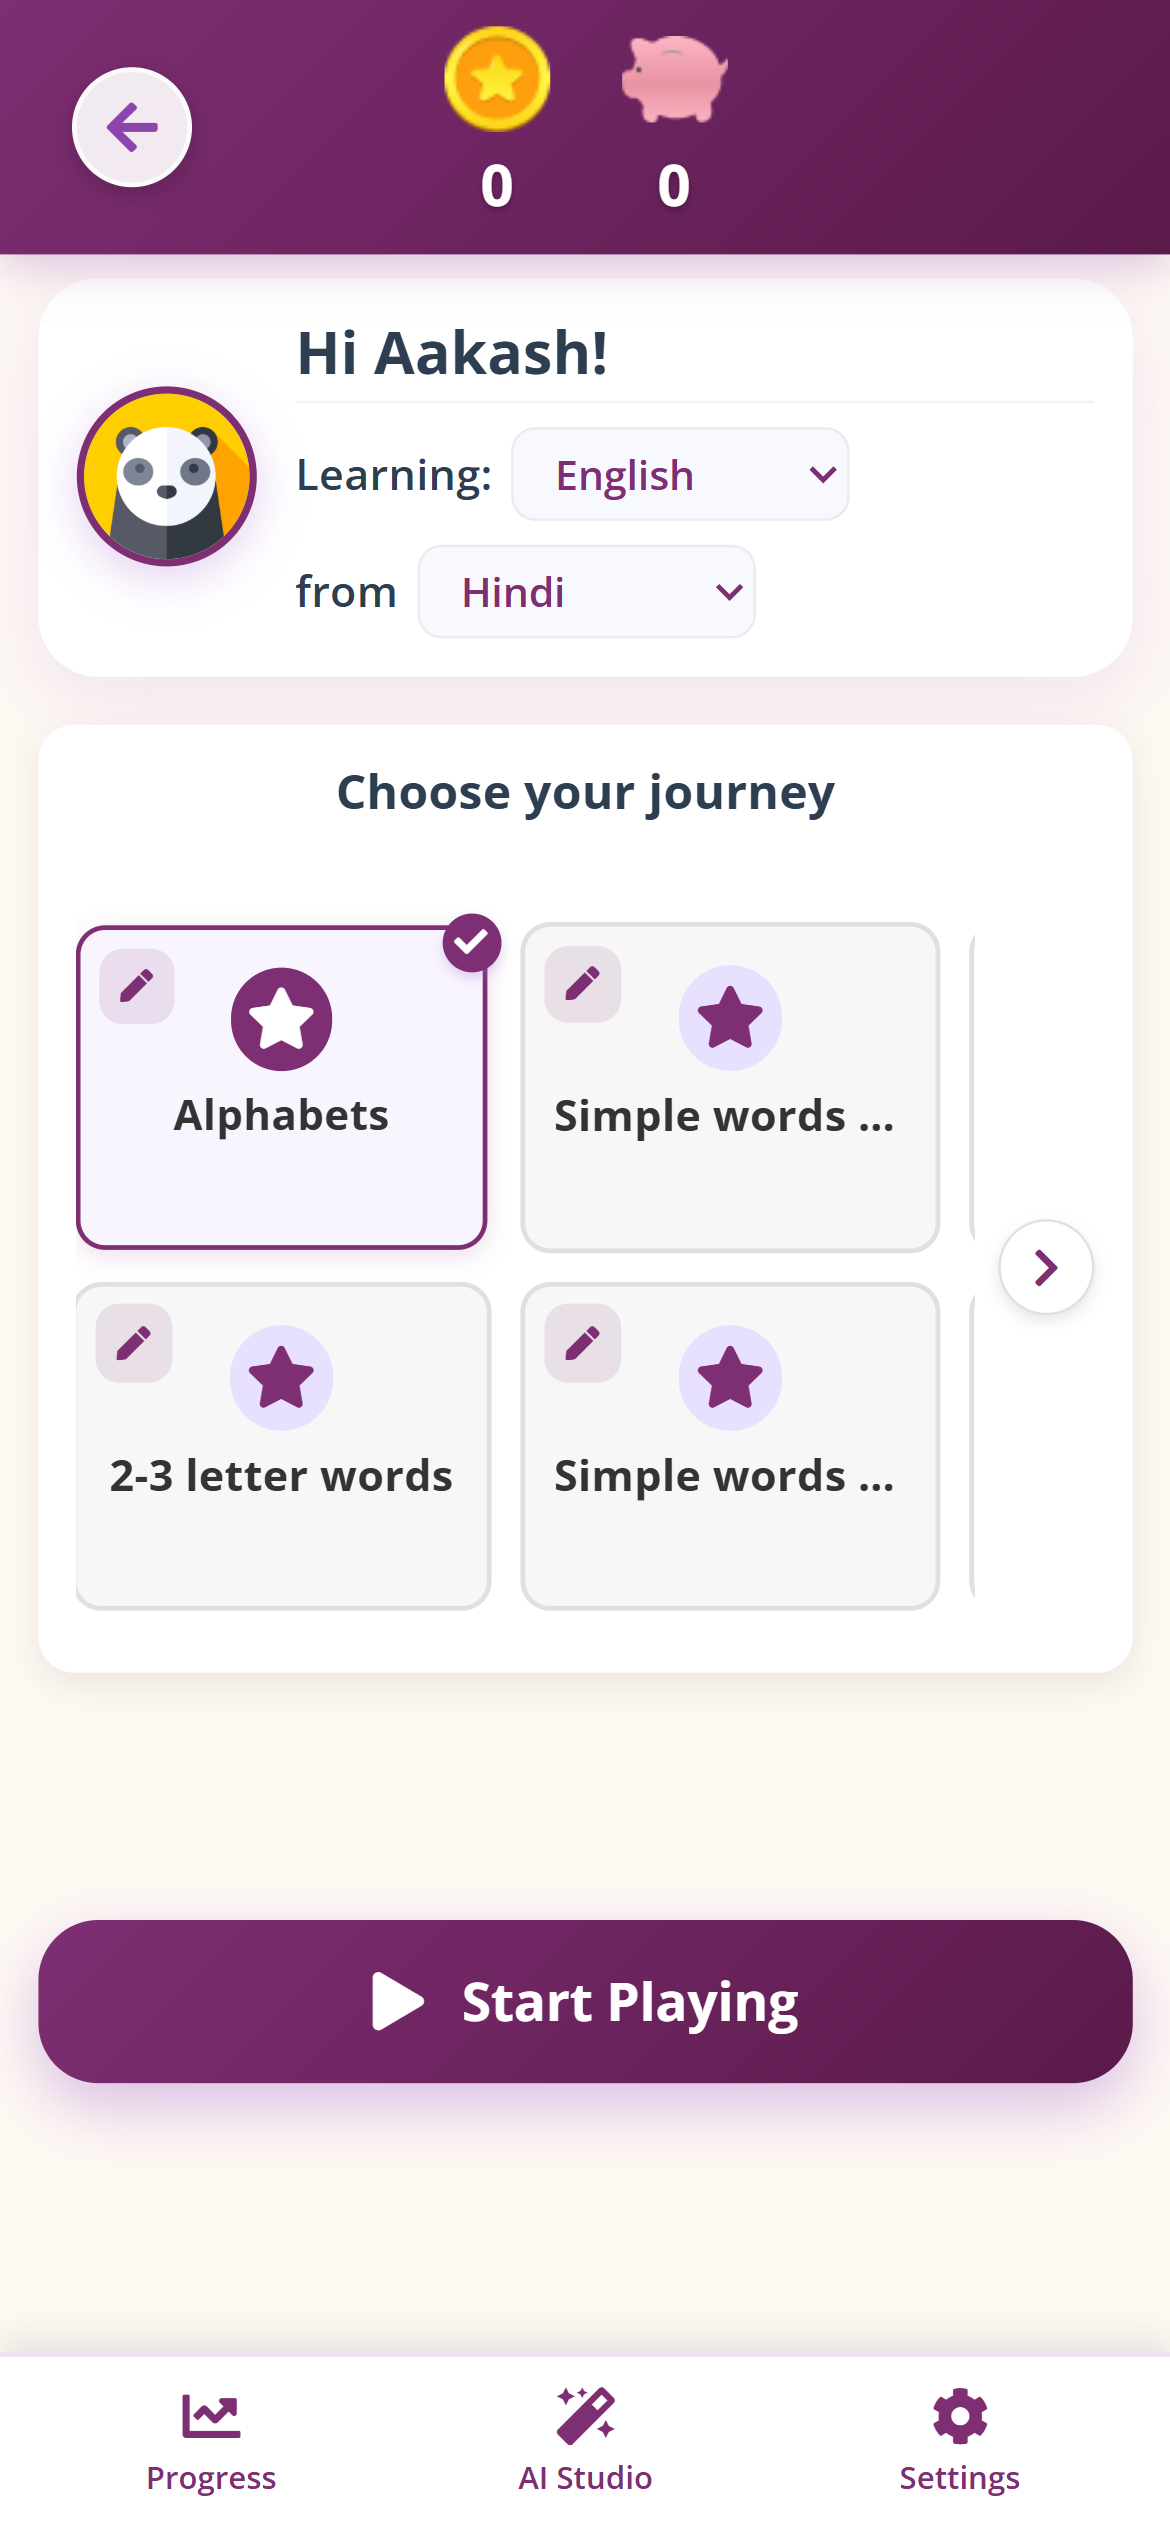This screenshot has height=2532, width=1170.
Task: Click the play triangle inside Start Playing
Action: point(400,2002)
